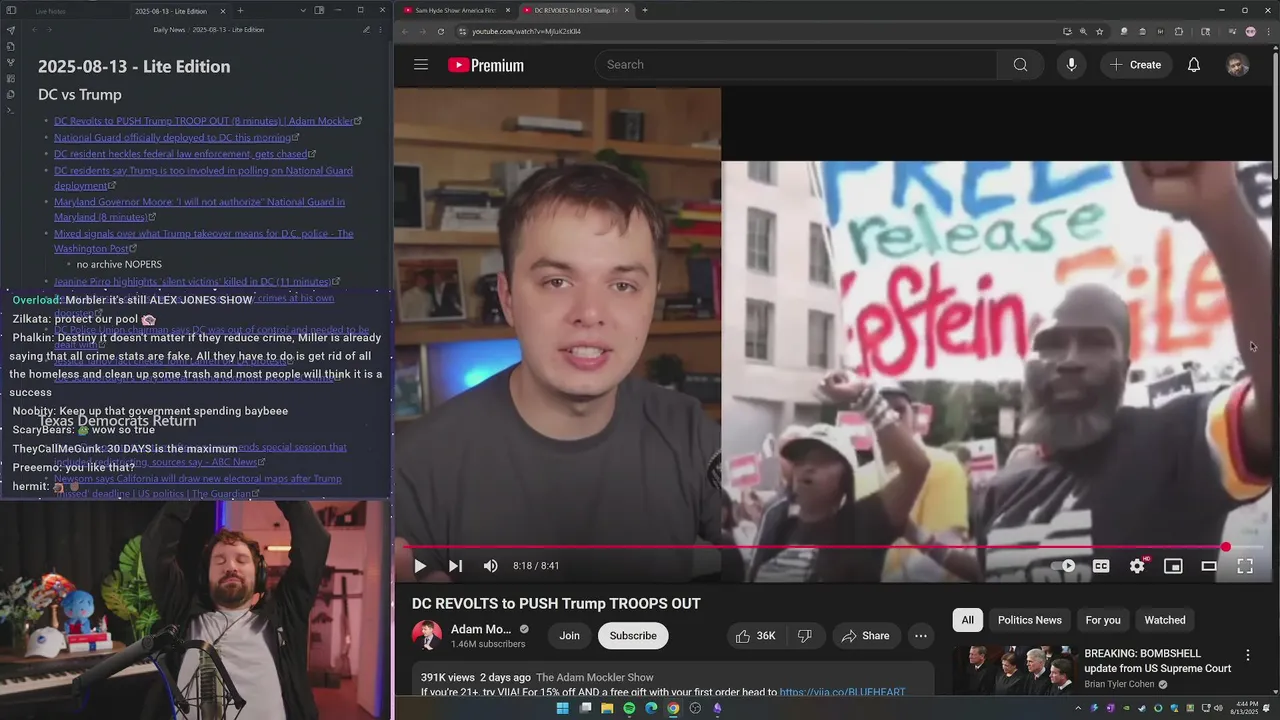
Task: Toggle theater mode in the player
Action: coord(1209,566)
